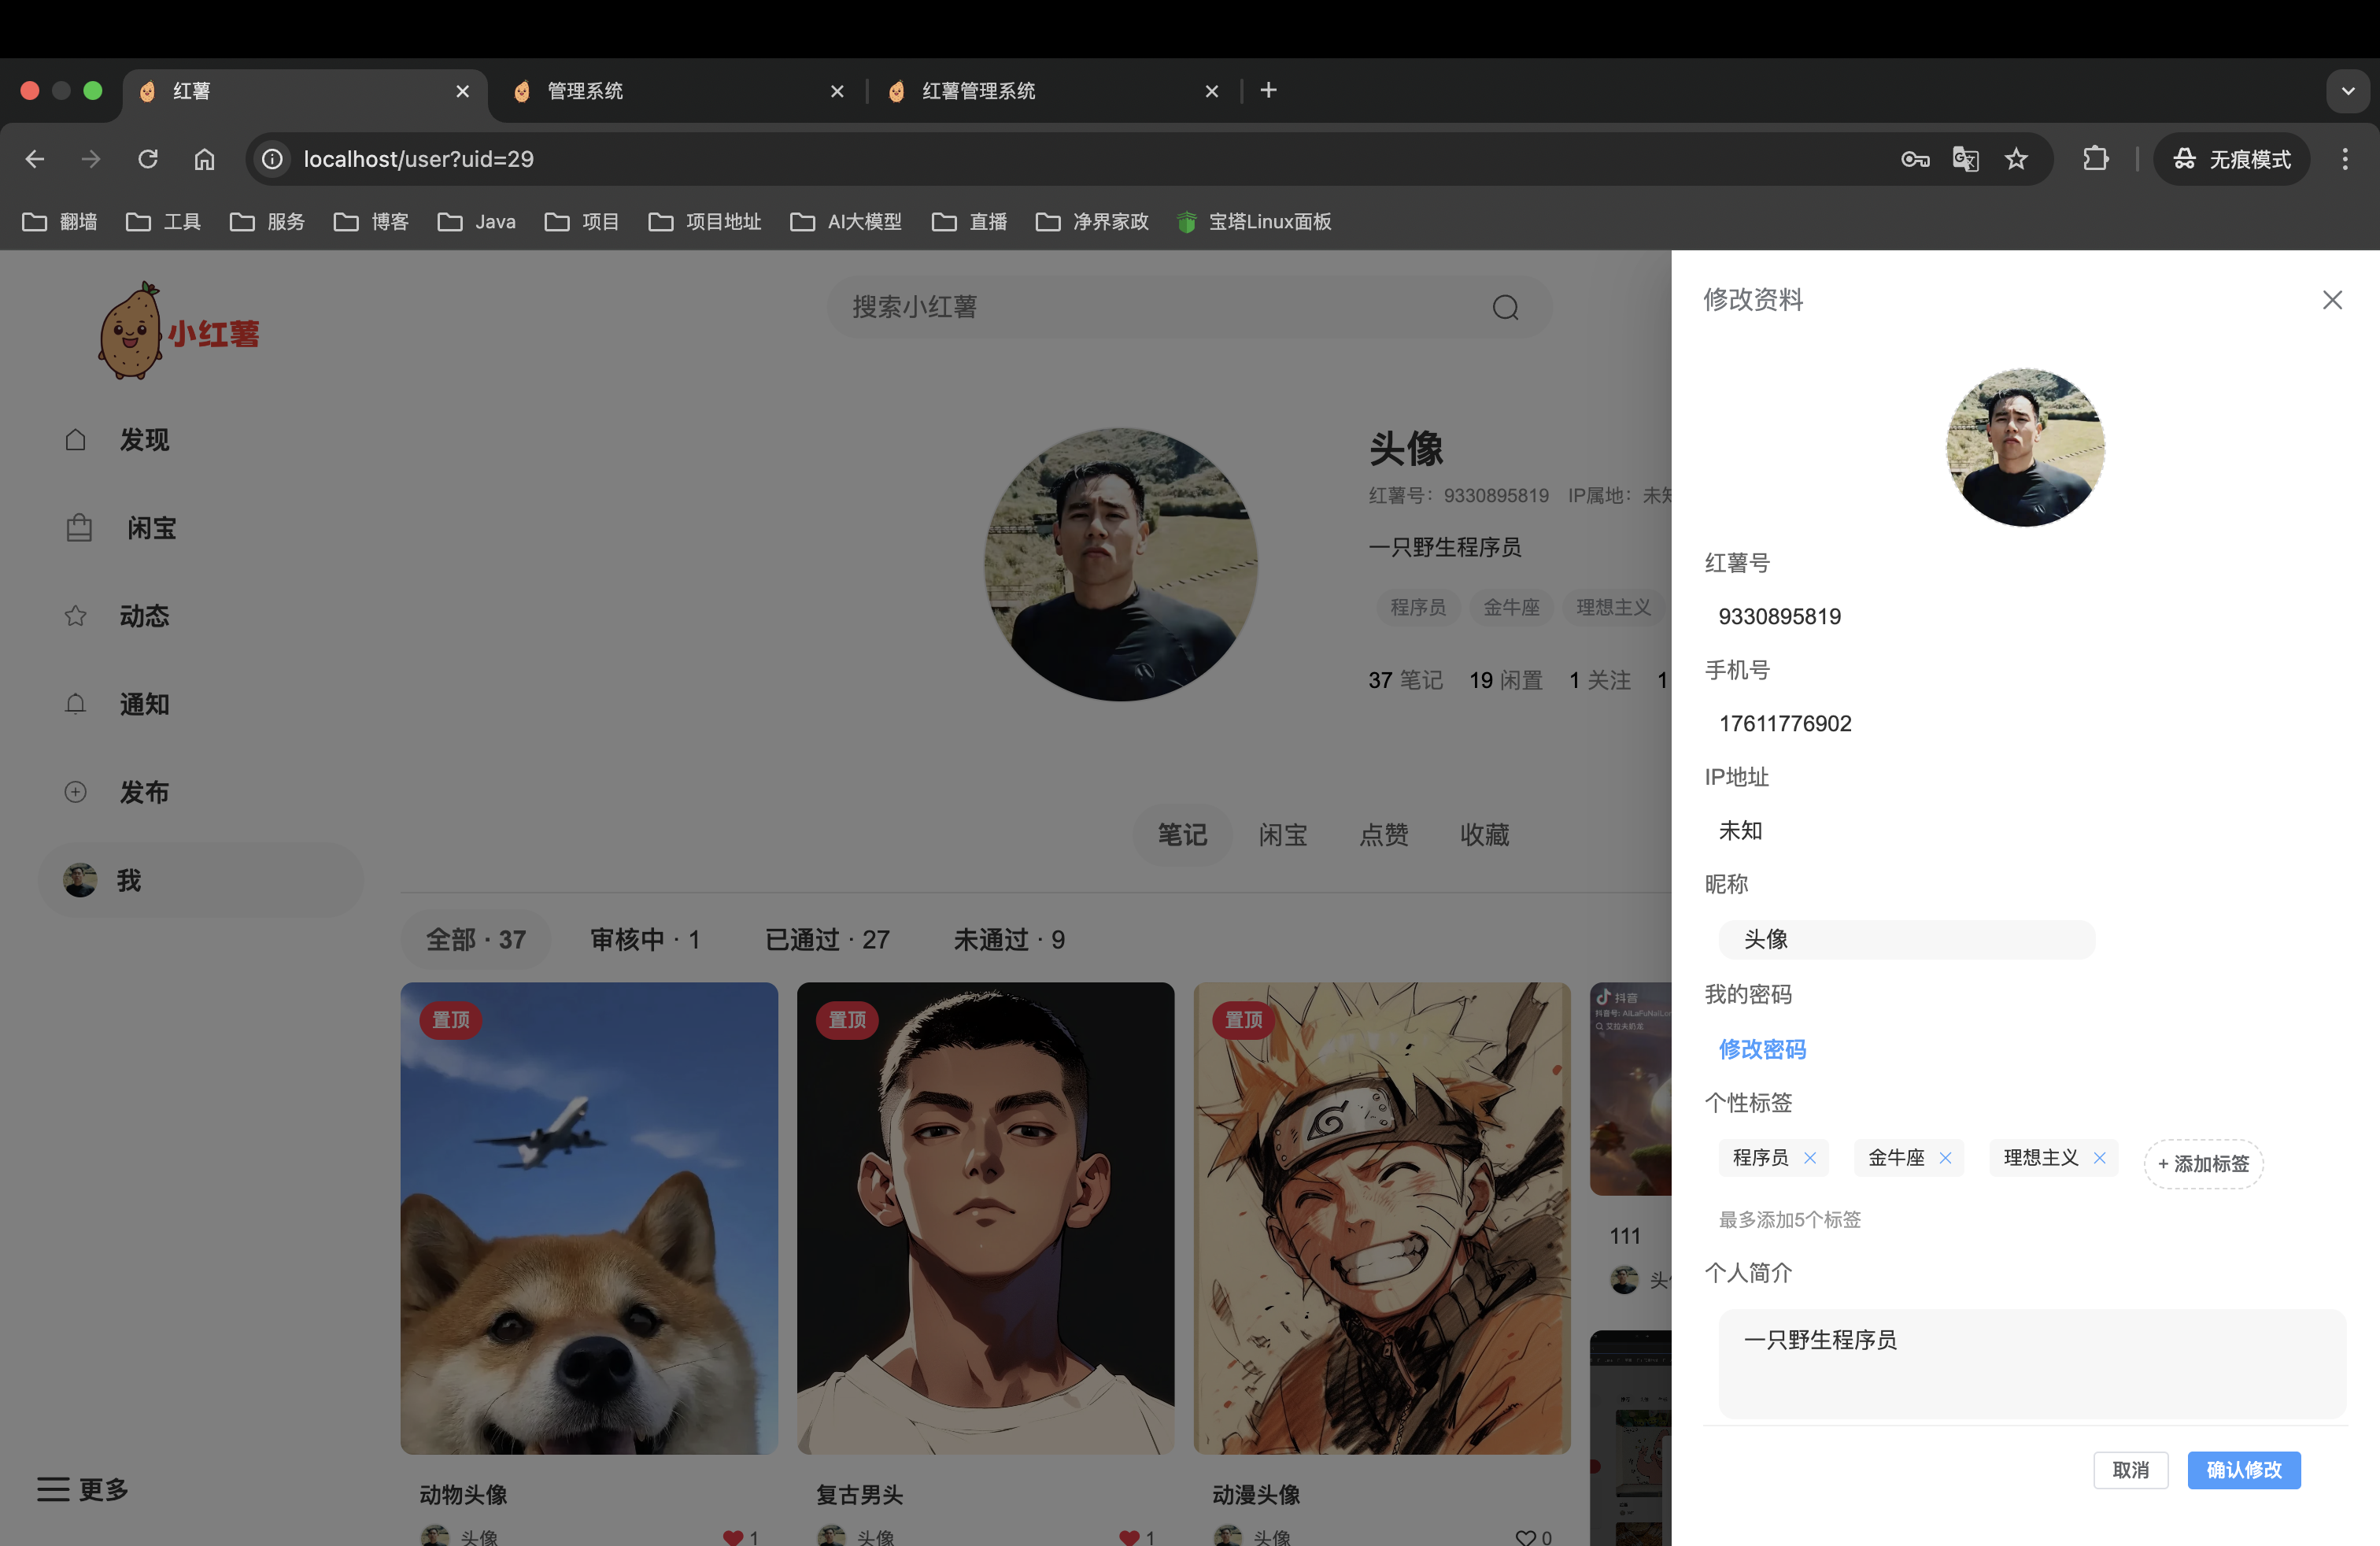
Task: Remove the 金牛座 tag
Action: coord(1945,1158)
